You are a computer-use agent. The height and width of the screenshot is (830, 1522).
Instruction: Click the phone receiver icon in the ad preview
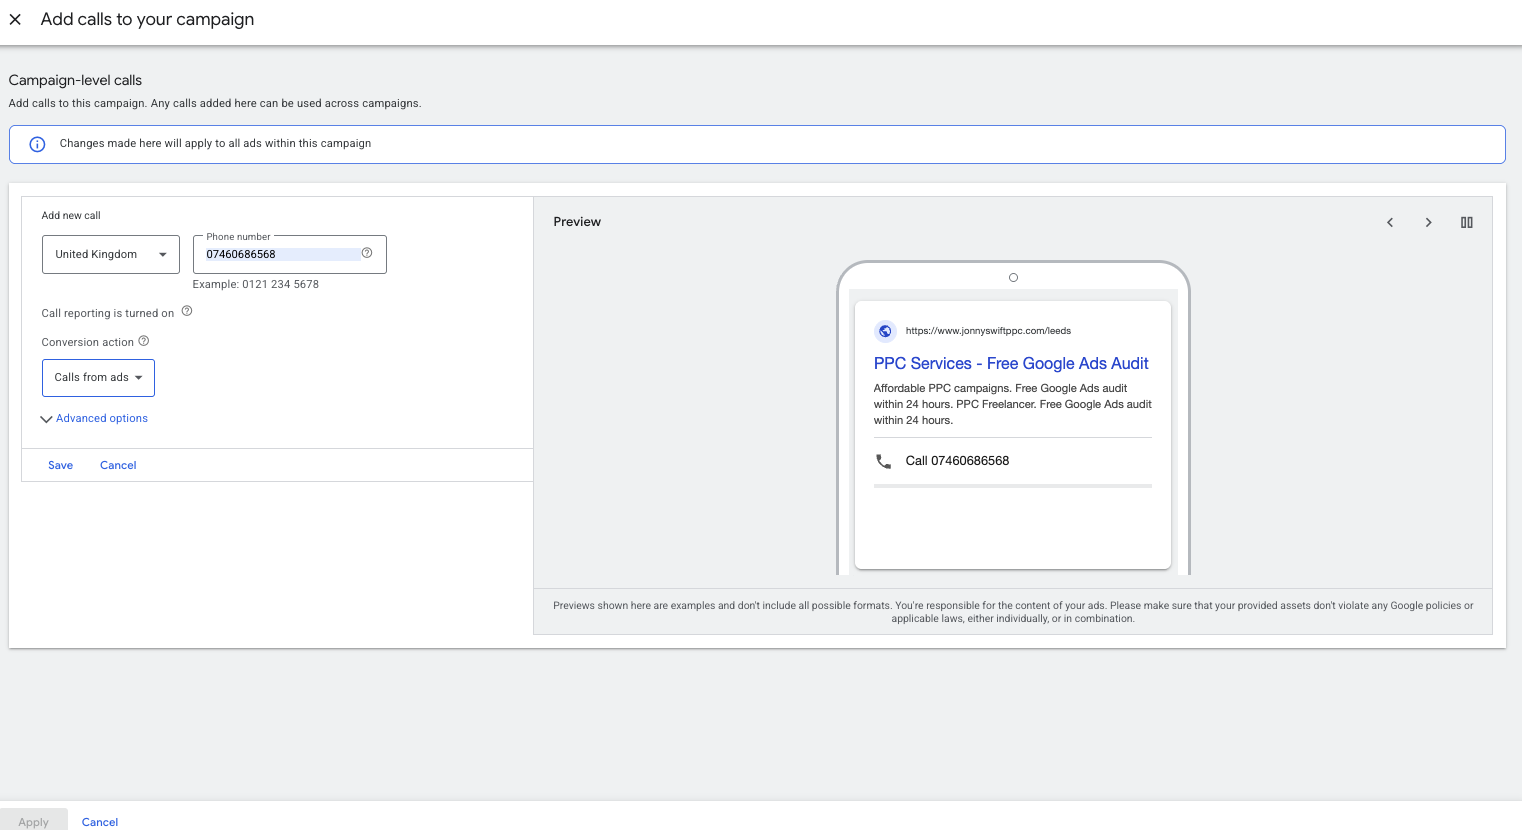coord(883,461)
